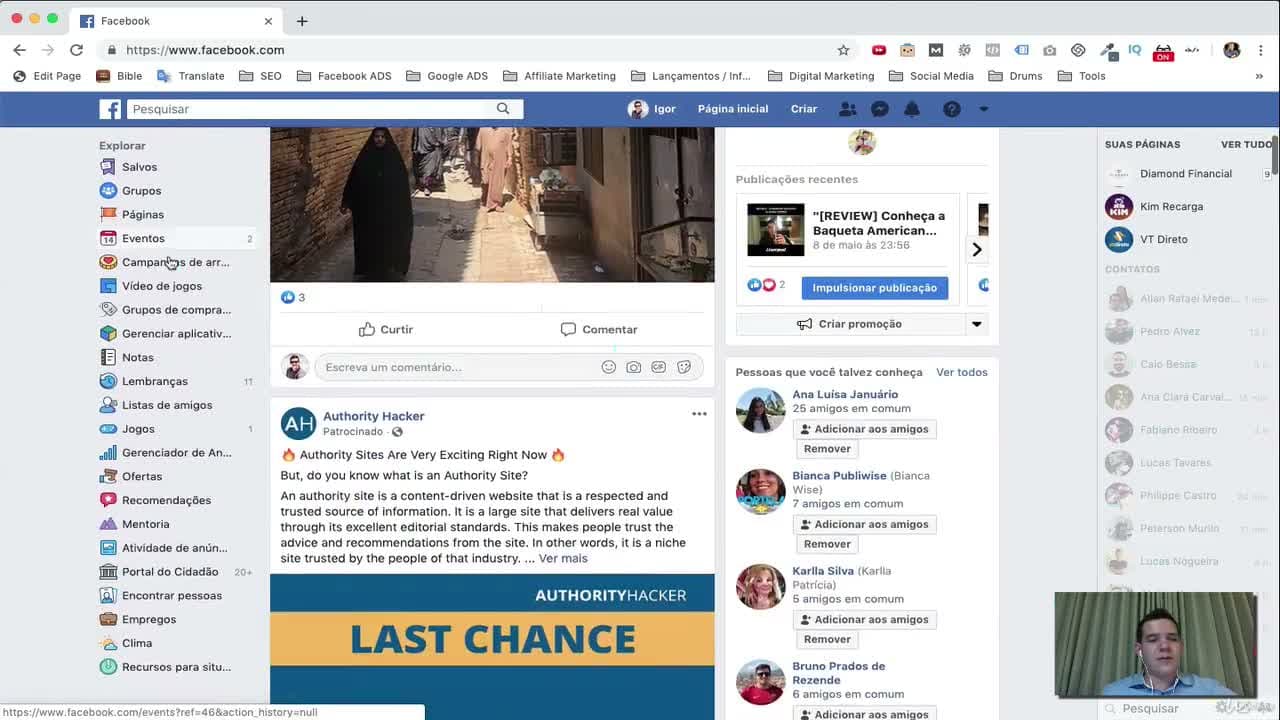Open Ver todos for people suggestions

coord(962,372)
